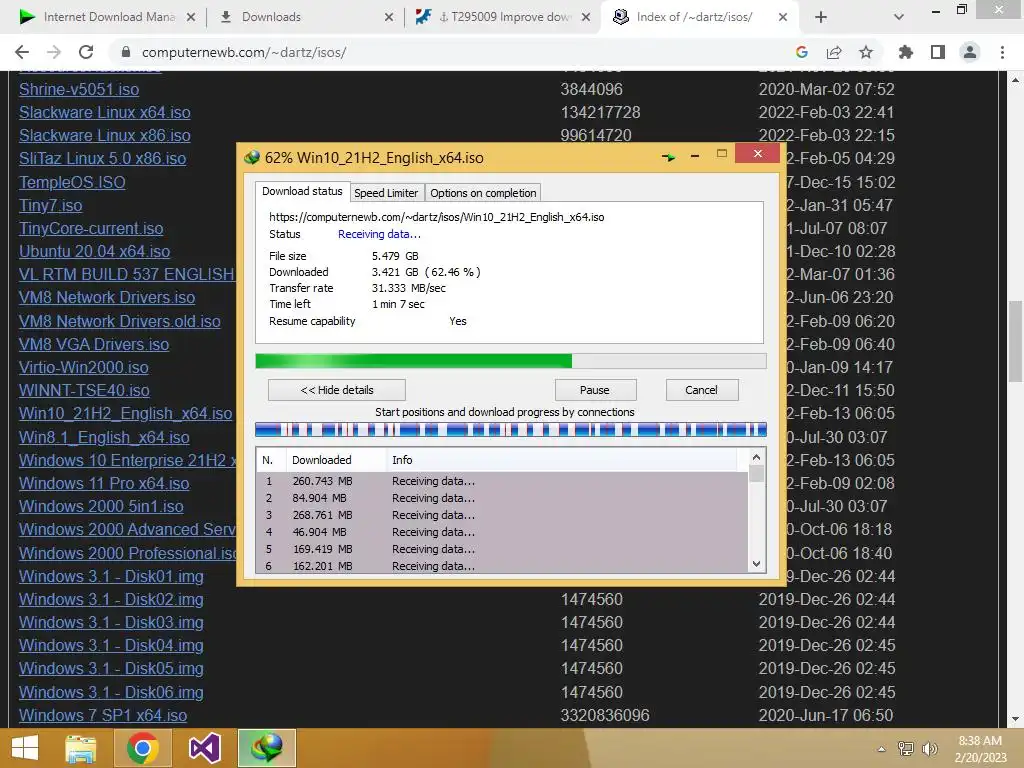Open the Tiny7.iso link
Viewport: 1024px width, 768px height.
50,205
